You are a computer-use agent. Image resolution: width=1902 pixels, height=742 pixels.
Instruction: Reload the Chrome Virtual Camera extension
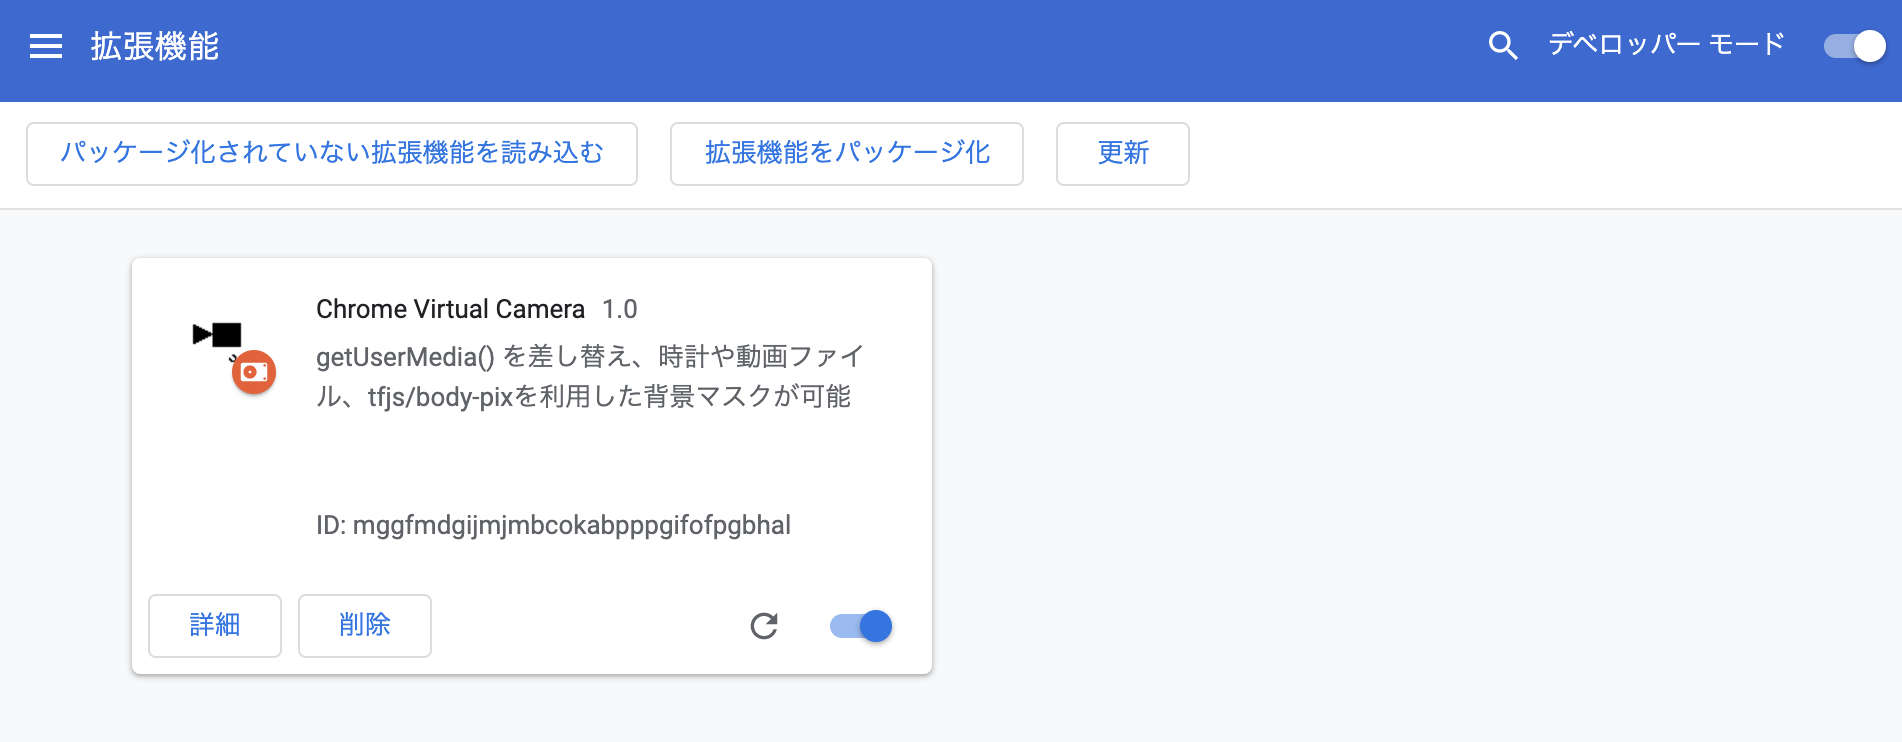coord(764,626)
